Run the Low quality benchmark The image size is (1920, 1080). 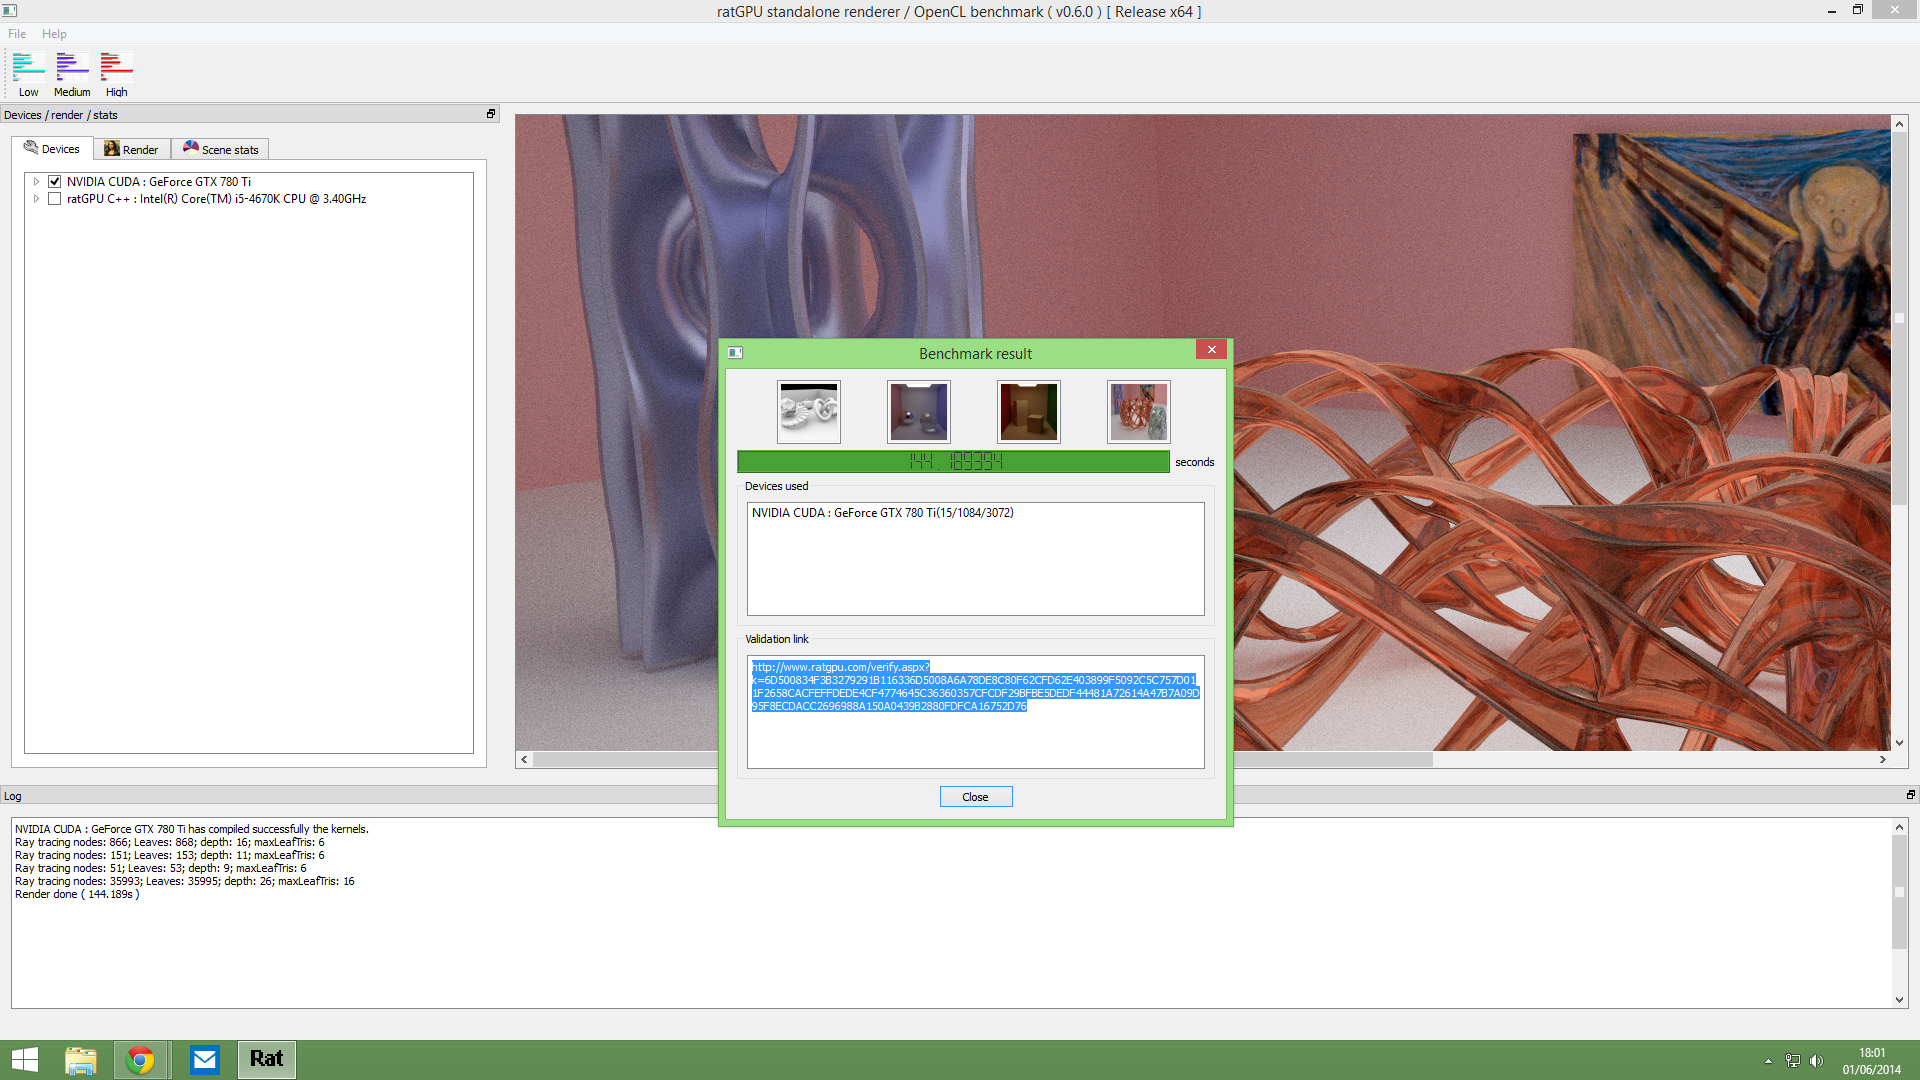[28, 74]
